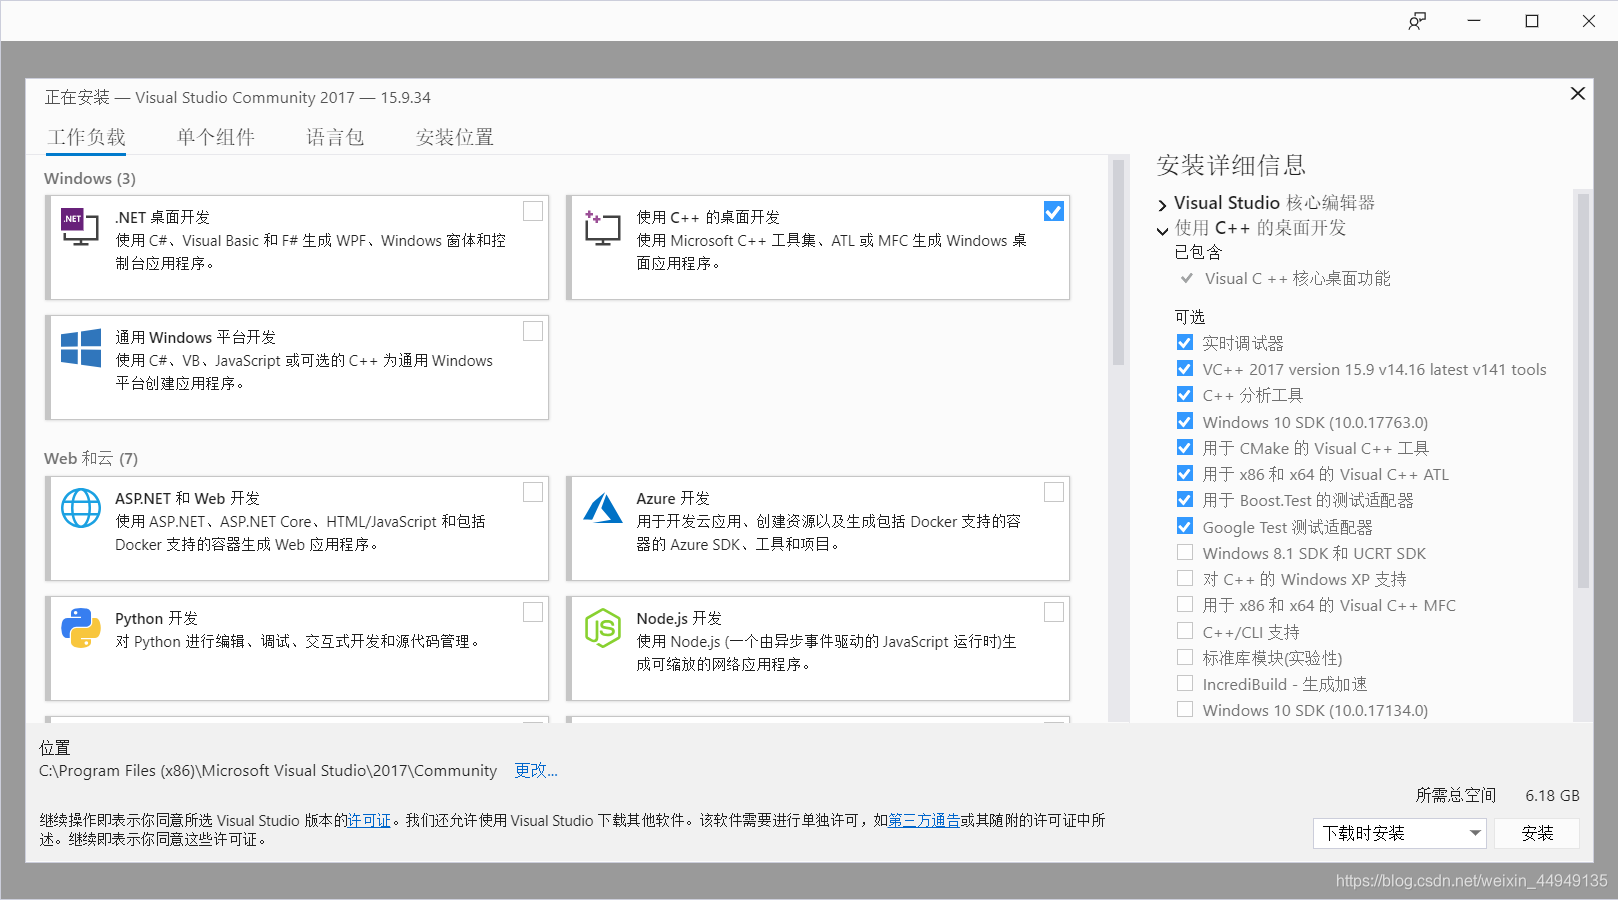Uncheck Visual C++ ATL for x86 and x64
1618x900 pixels.
[1185, 473]
